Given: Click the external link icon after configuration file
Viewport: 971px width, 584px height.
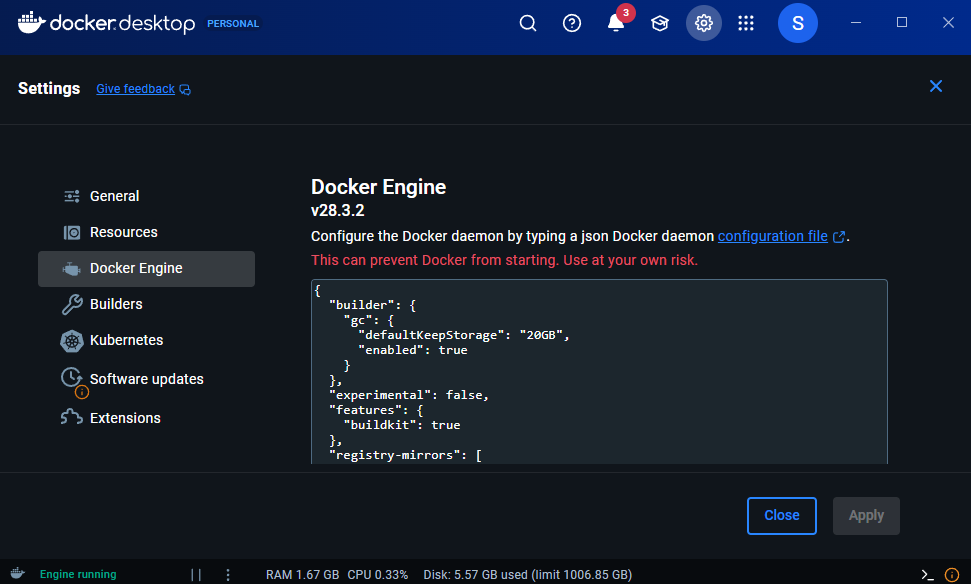Looking at the screenshot, I should coord(838,237).
